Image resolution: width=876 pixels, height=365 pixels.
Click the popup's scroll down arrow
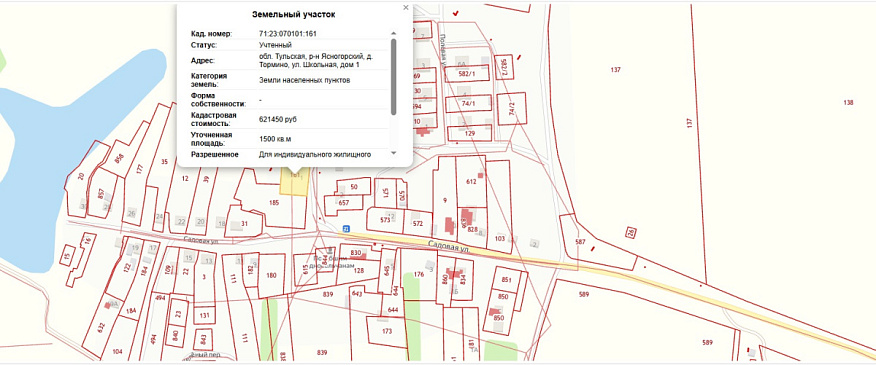tap(393, 153)
